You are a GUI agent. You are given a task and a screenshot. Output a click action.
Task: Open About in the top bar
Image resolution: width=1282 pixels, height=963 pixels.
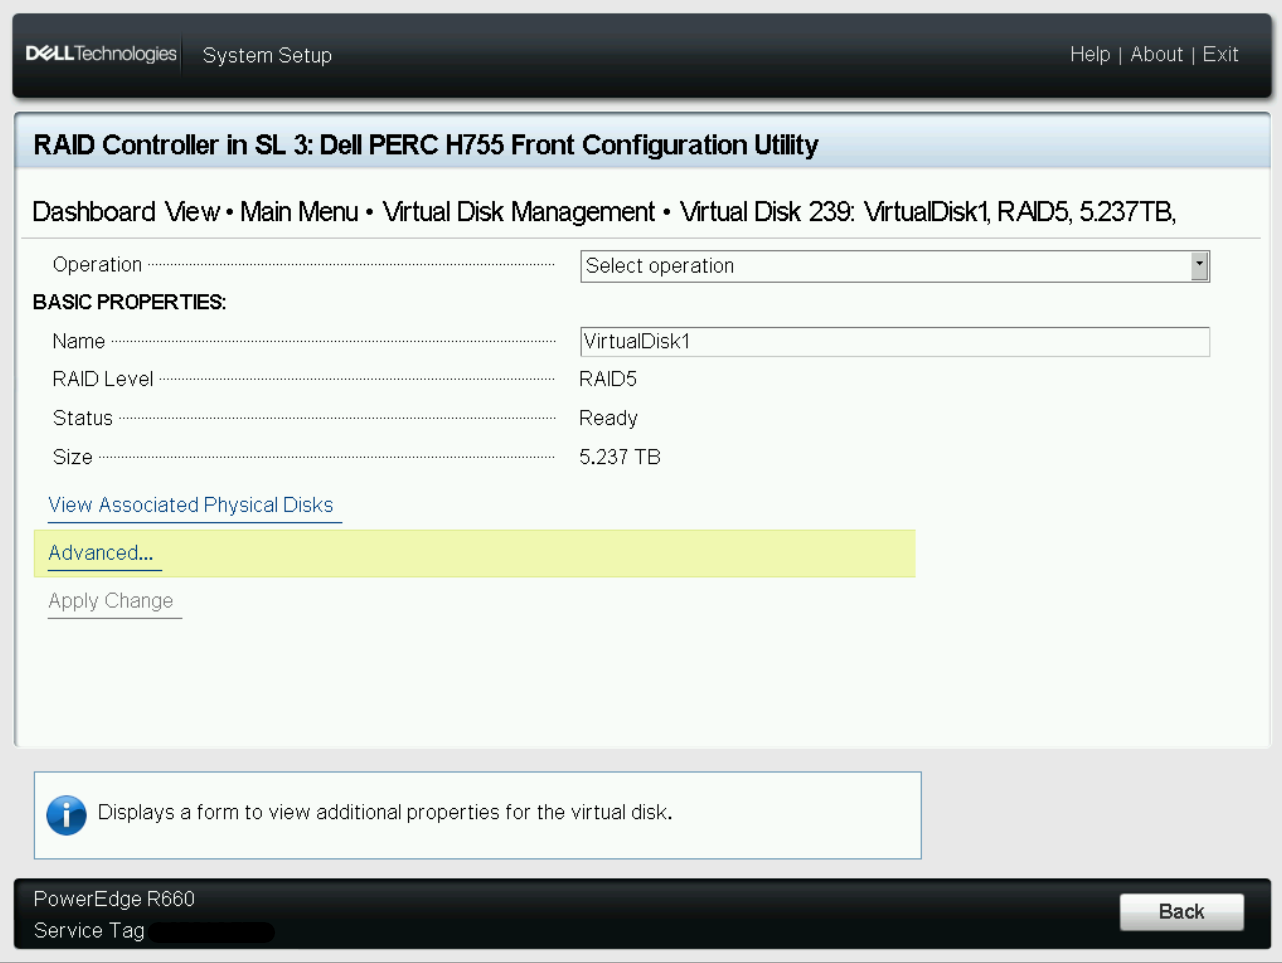[x=1156, y=54]
